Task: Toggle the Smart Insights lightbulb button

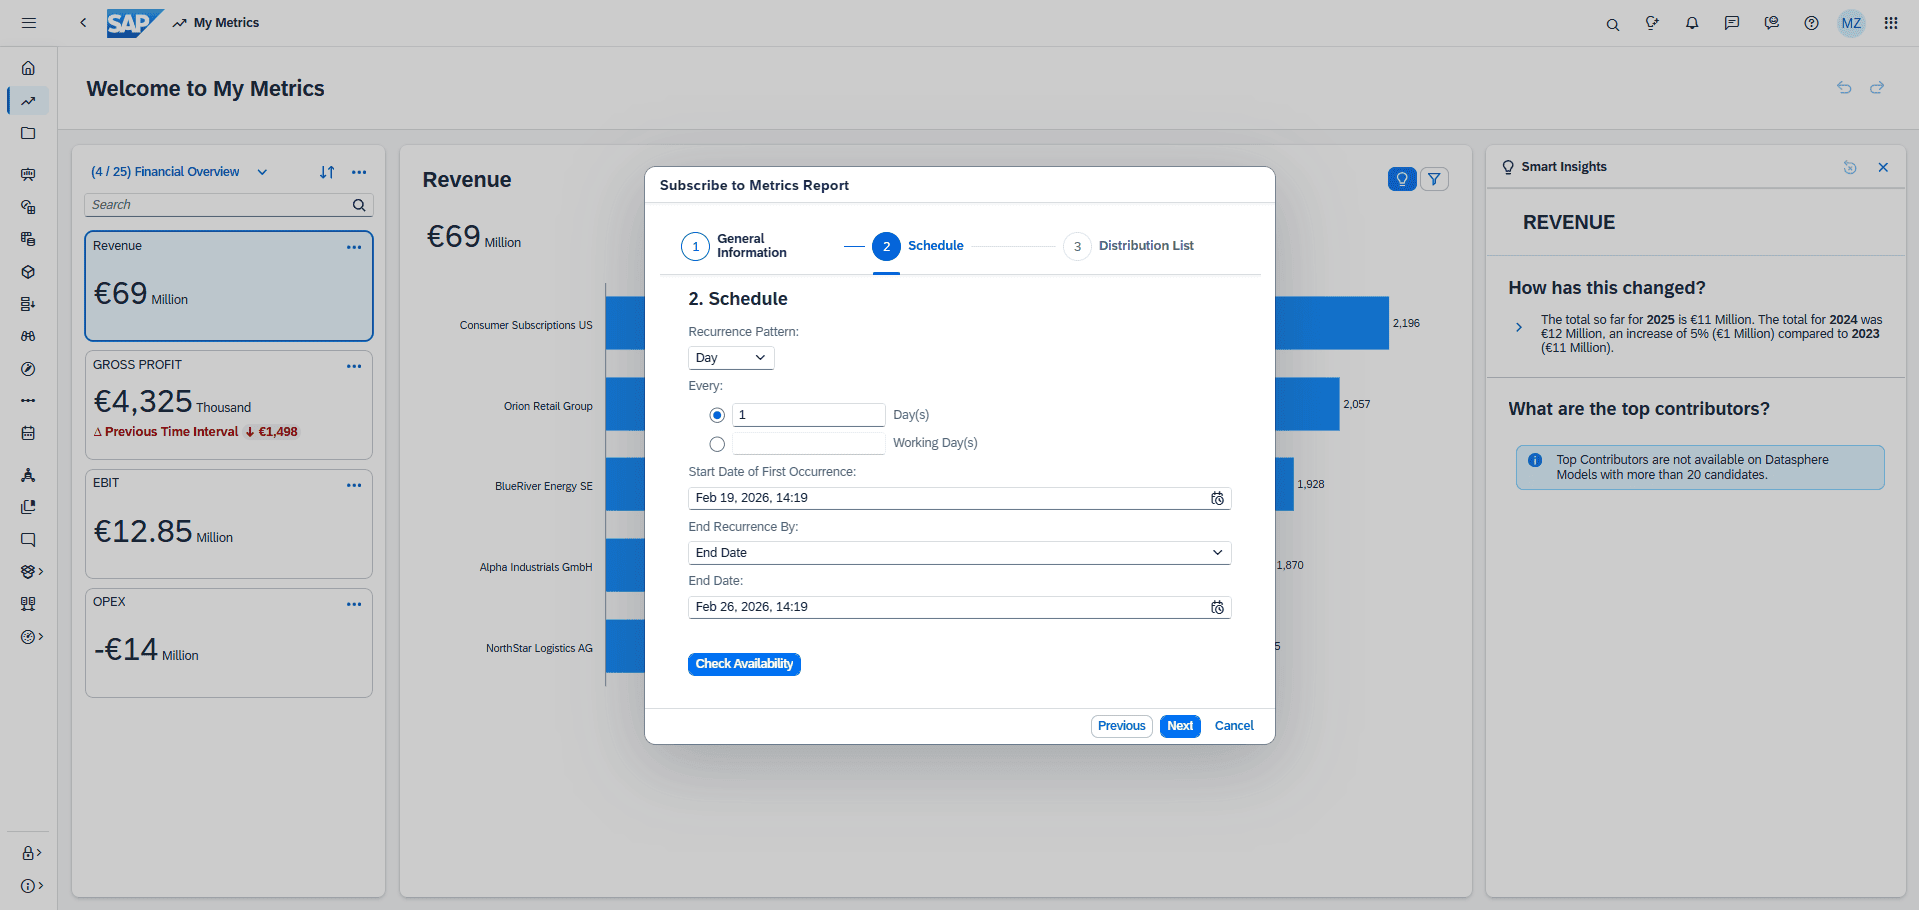Action: pos(1402,179)
